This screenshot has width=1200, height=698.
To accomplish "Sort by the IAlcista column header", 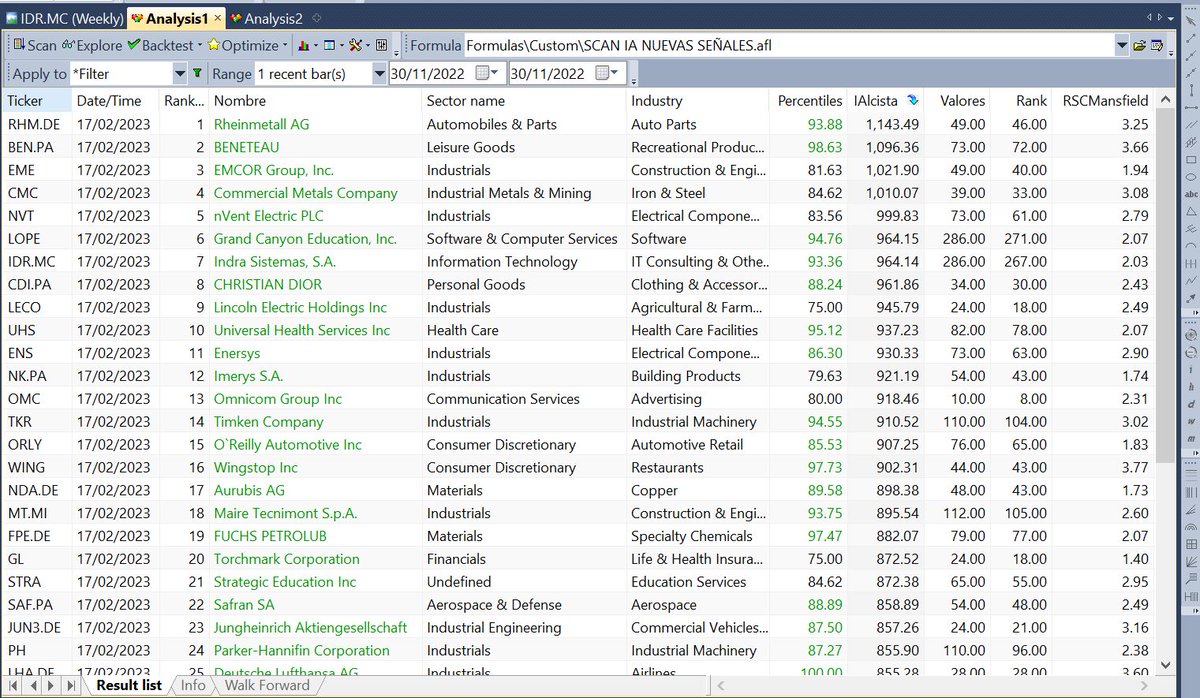I will pos(886,100).
